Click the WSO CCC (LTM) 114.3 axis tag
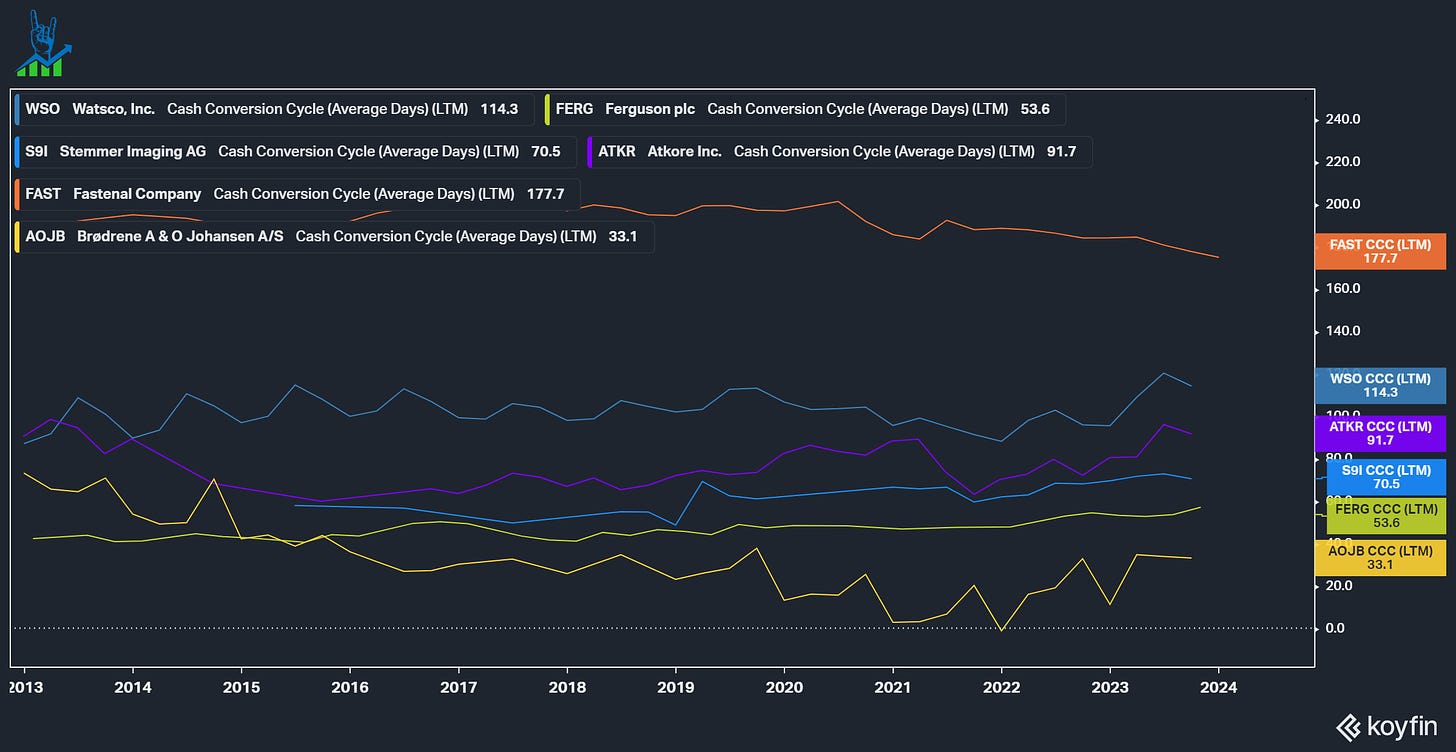The height and width of the screenshot is (752, 1456). point(1380,386)
